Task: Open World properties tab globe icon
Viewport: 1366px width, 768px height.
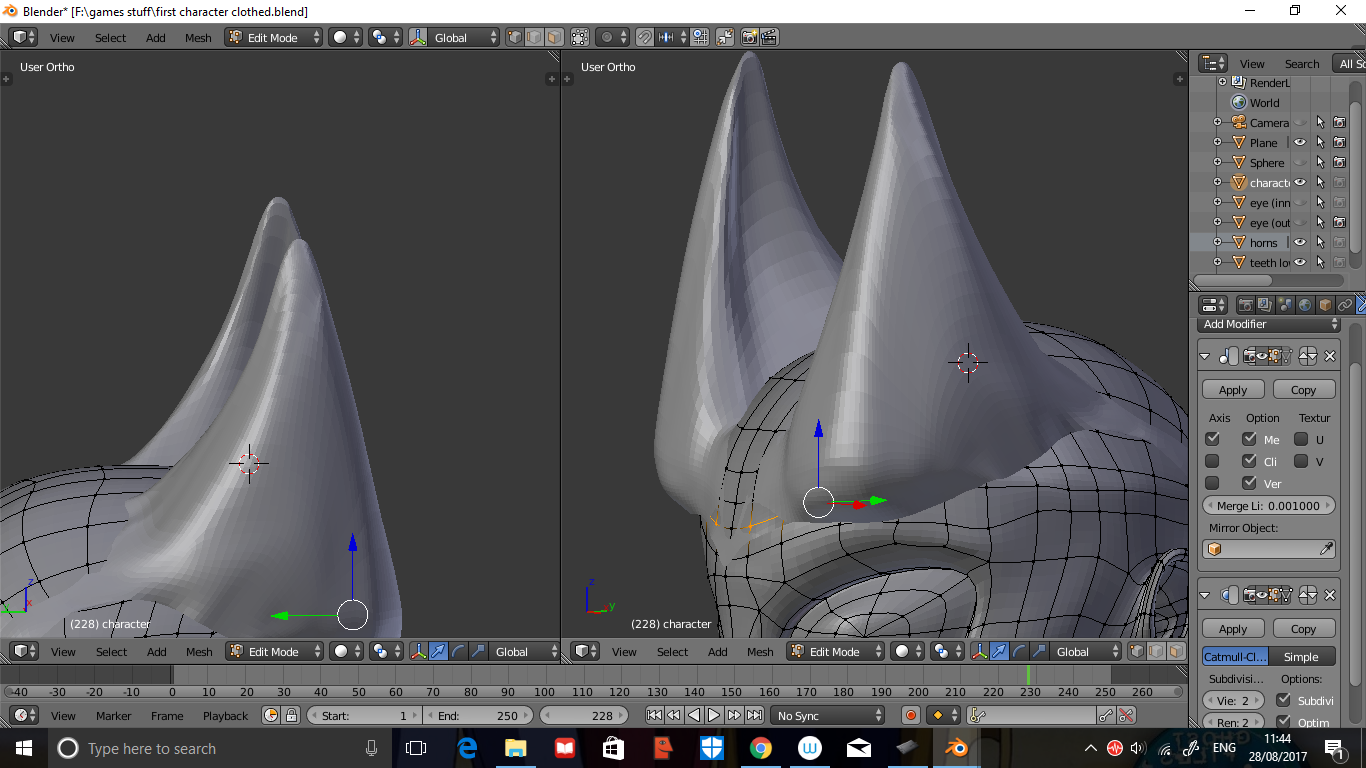Action: (1305, 305)
